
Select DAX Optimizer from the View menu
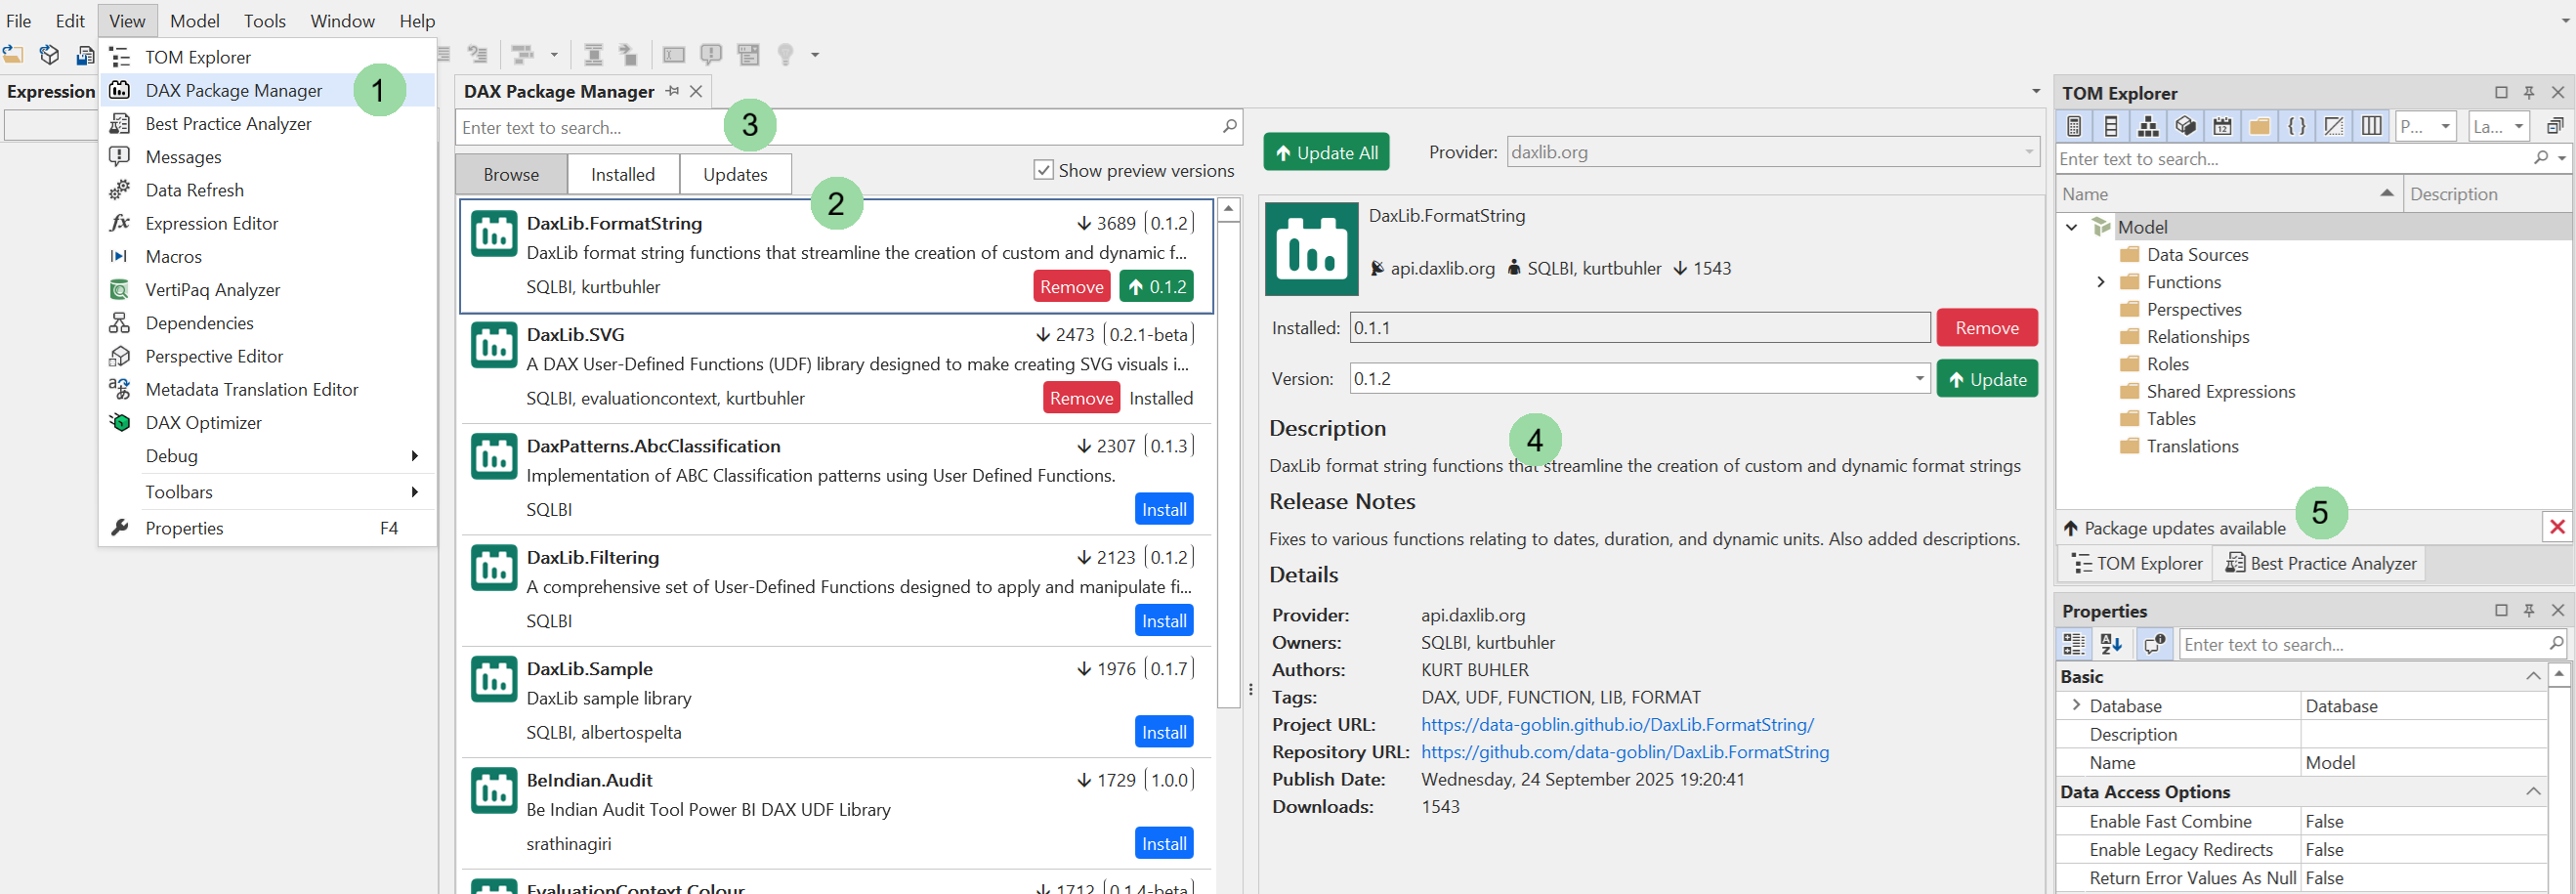click(x=202, y=422)
